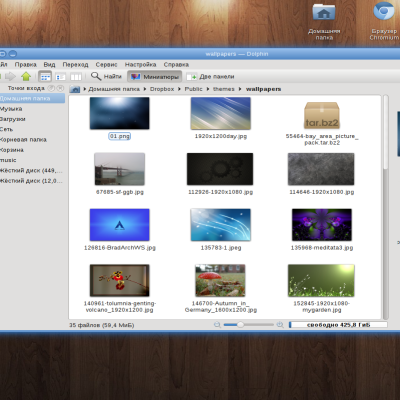Select the 135968-meditata3.jpg purple thumbnail
Image resolution: width=400 pixels, height=400 pixels.
click(322, 225)
